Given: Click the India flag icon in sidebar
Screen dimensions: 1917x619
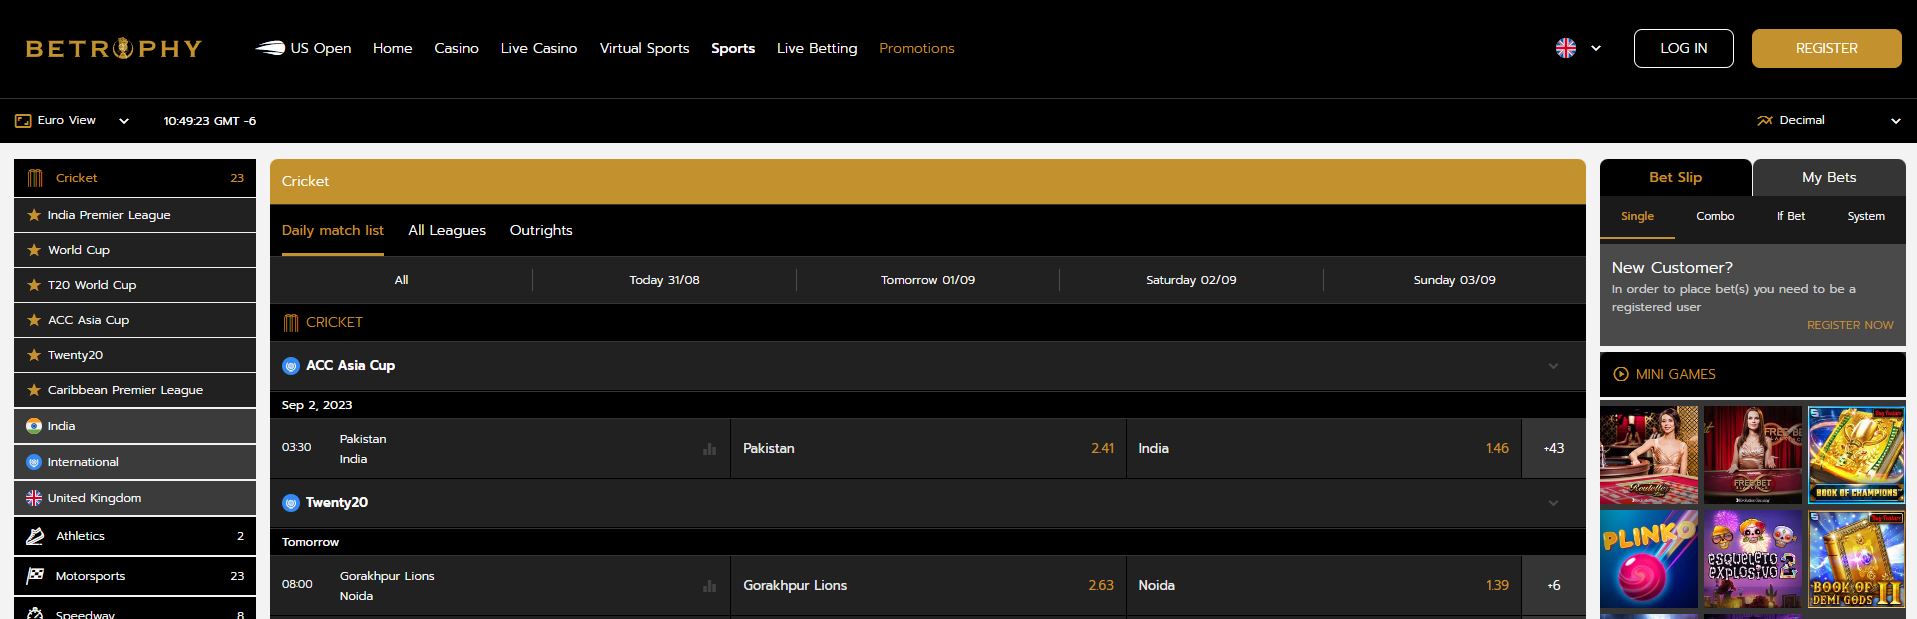Looking at the screenshot, I should [34, 426].
